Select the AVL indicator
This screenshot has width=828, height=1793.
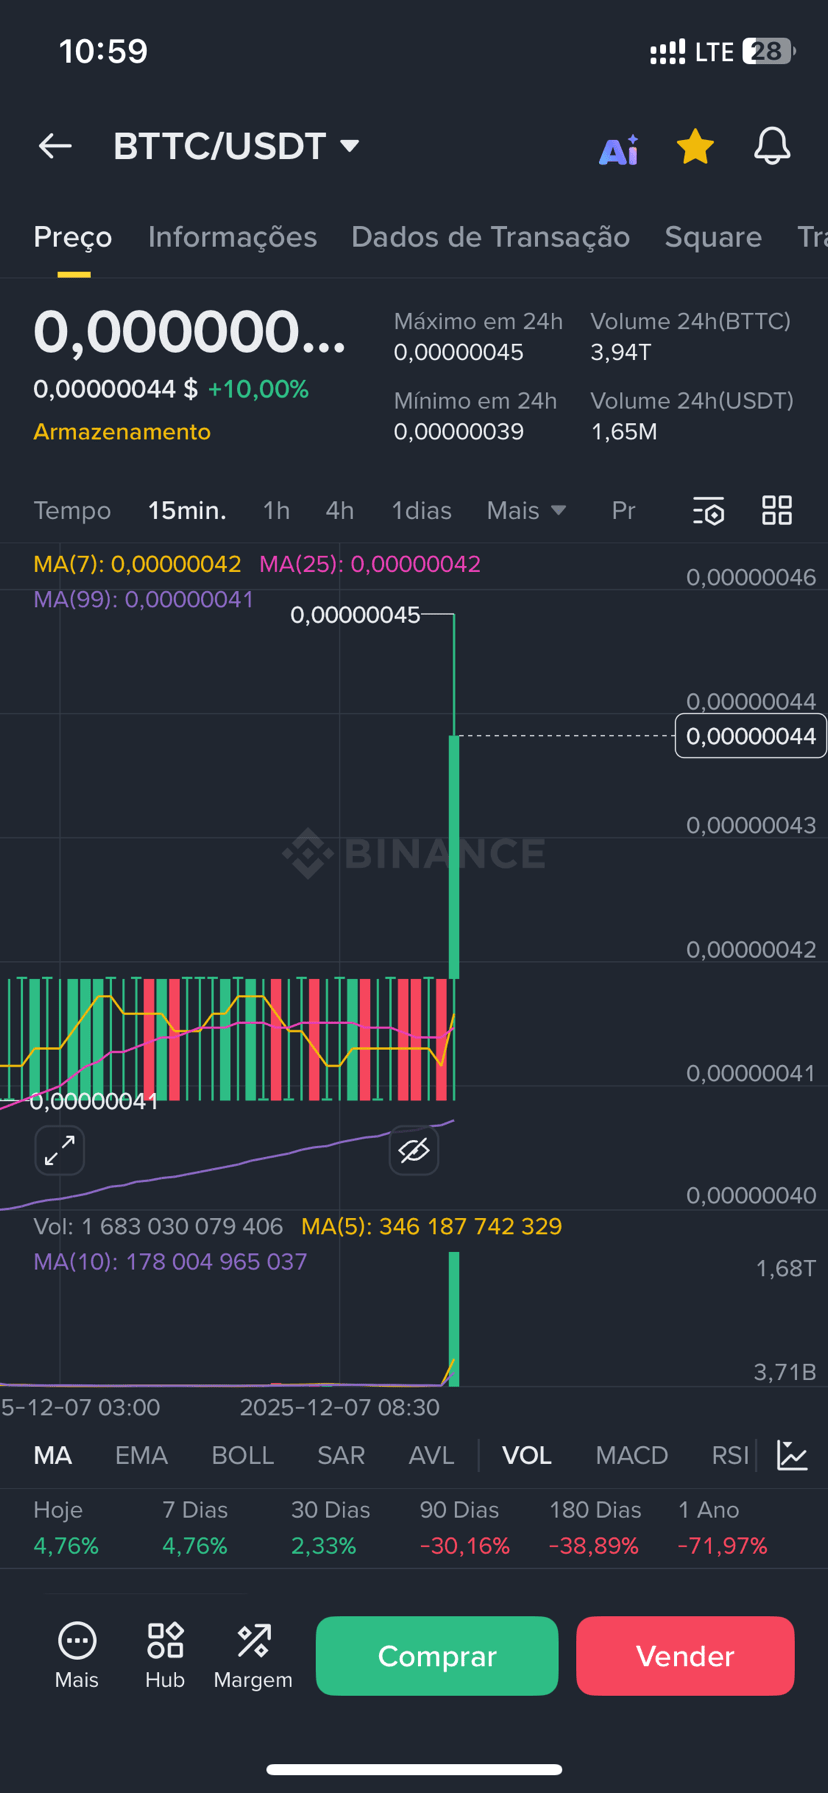pos(431,1456)
